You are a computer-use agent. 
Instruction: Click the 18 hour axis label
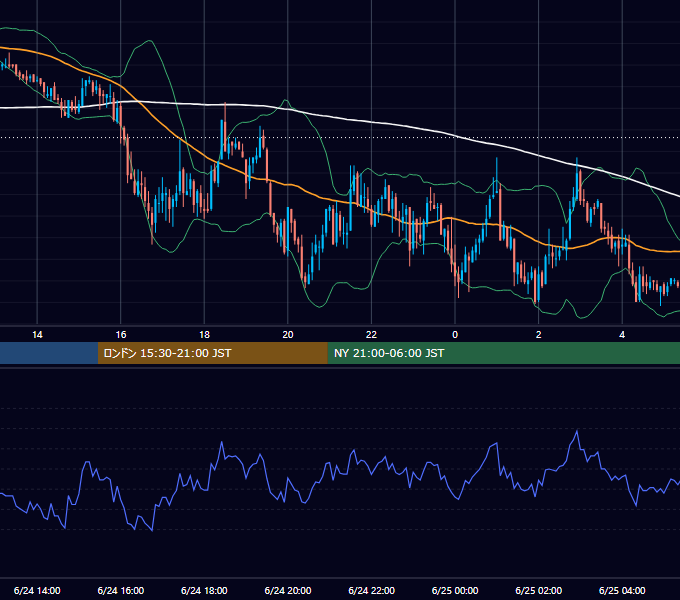pos(204,335)
